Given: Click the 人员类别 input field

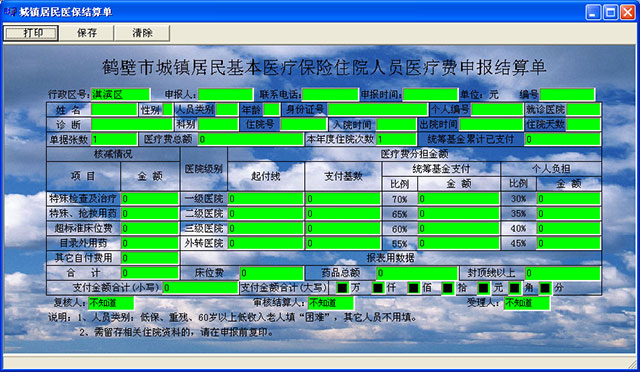Looking at the screenshot, I should click(x=227, y=109).
